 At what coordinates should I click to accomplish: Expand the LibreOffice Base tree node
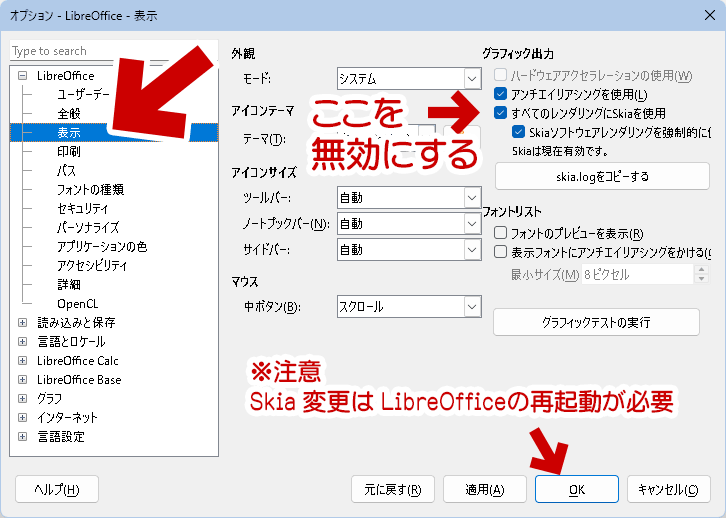point(22,380)
